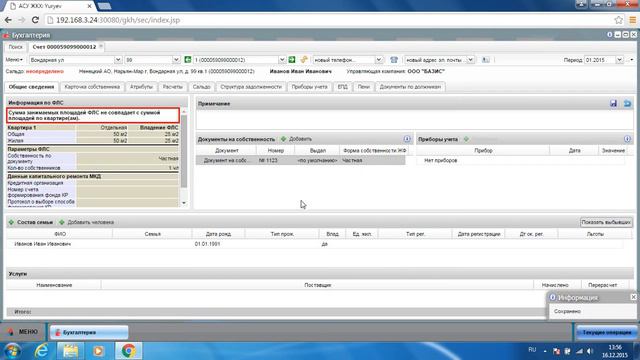This screenshot has width=640, height=360.
Task: Open the Расчеты tab
Action: (173, 87)
